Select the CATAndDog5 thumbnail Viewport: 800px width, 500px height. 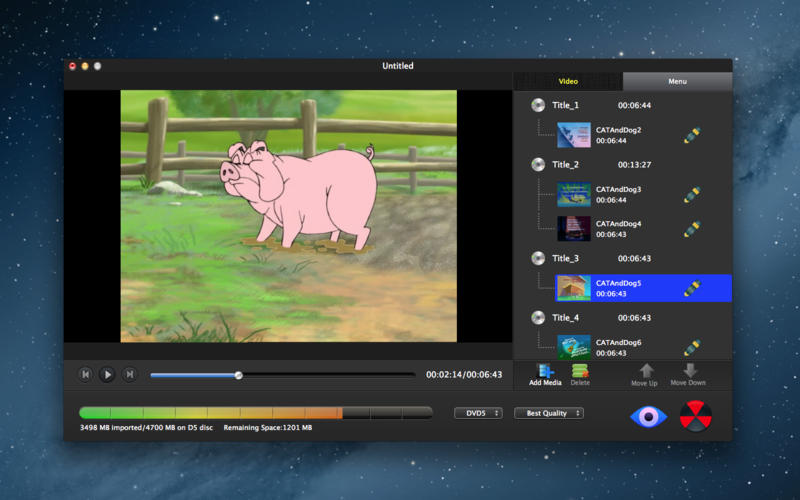pos(574,288)
